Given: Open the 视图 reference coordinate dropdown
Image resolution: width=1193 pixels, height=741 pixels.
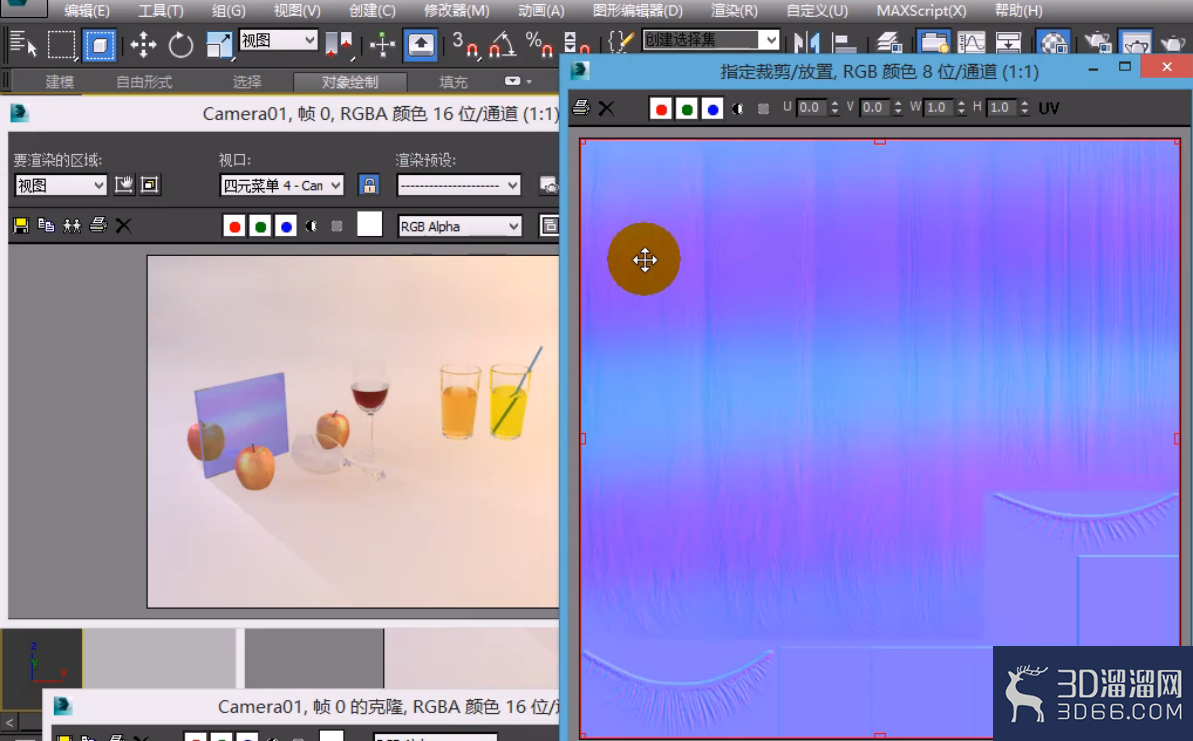Looking at the screenshot, I should click(x=278, y=40).
